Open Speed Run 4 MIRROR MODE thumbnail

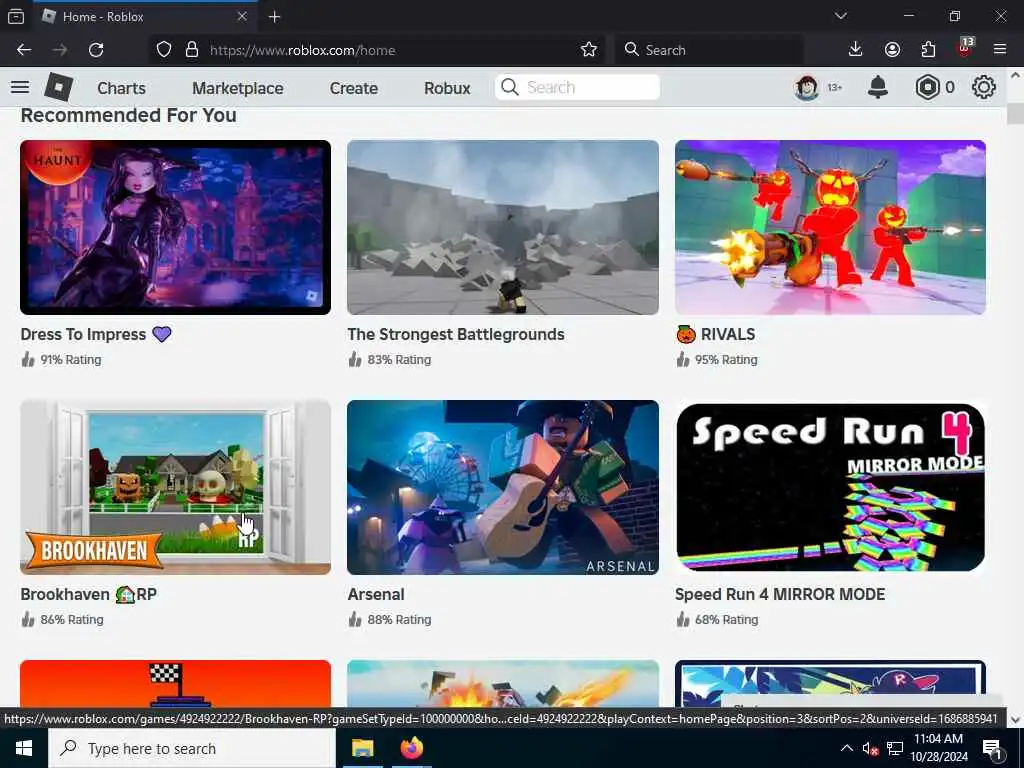pos(830,487)
